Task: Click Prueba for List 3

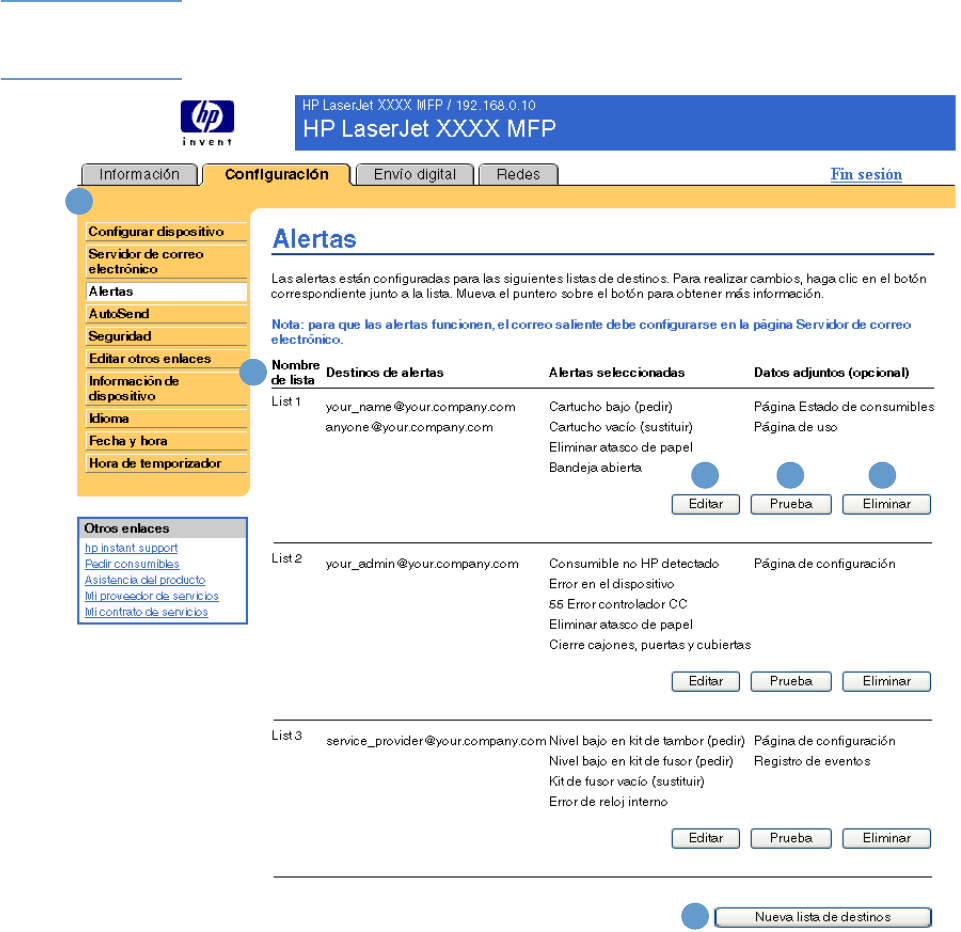Action: [x=791, y=838]
